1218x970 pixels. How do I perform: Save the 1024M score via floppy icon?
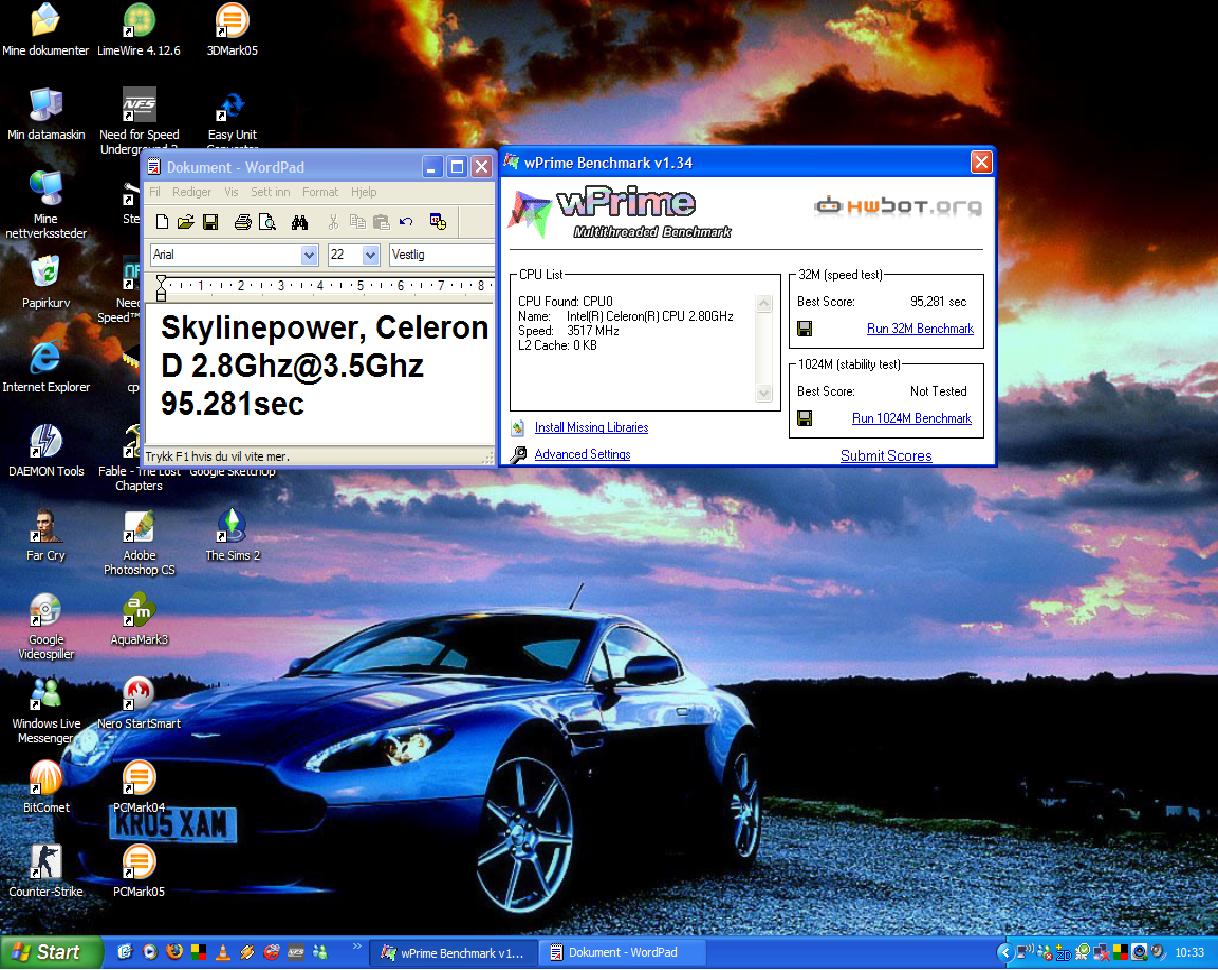coord(805,418)
